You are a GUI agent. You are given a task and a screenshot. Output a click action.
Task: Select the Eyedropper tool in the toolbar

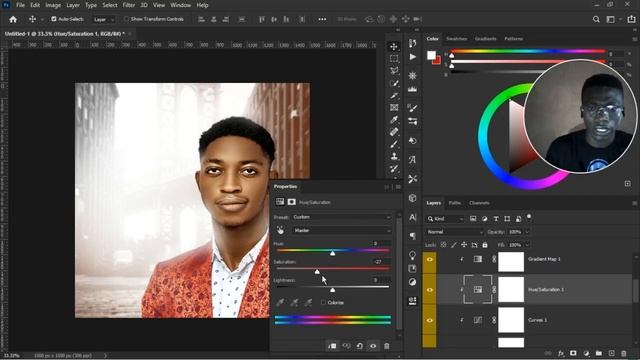[394, 120]
